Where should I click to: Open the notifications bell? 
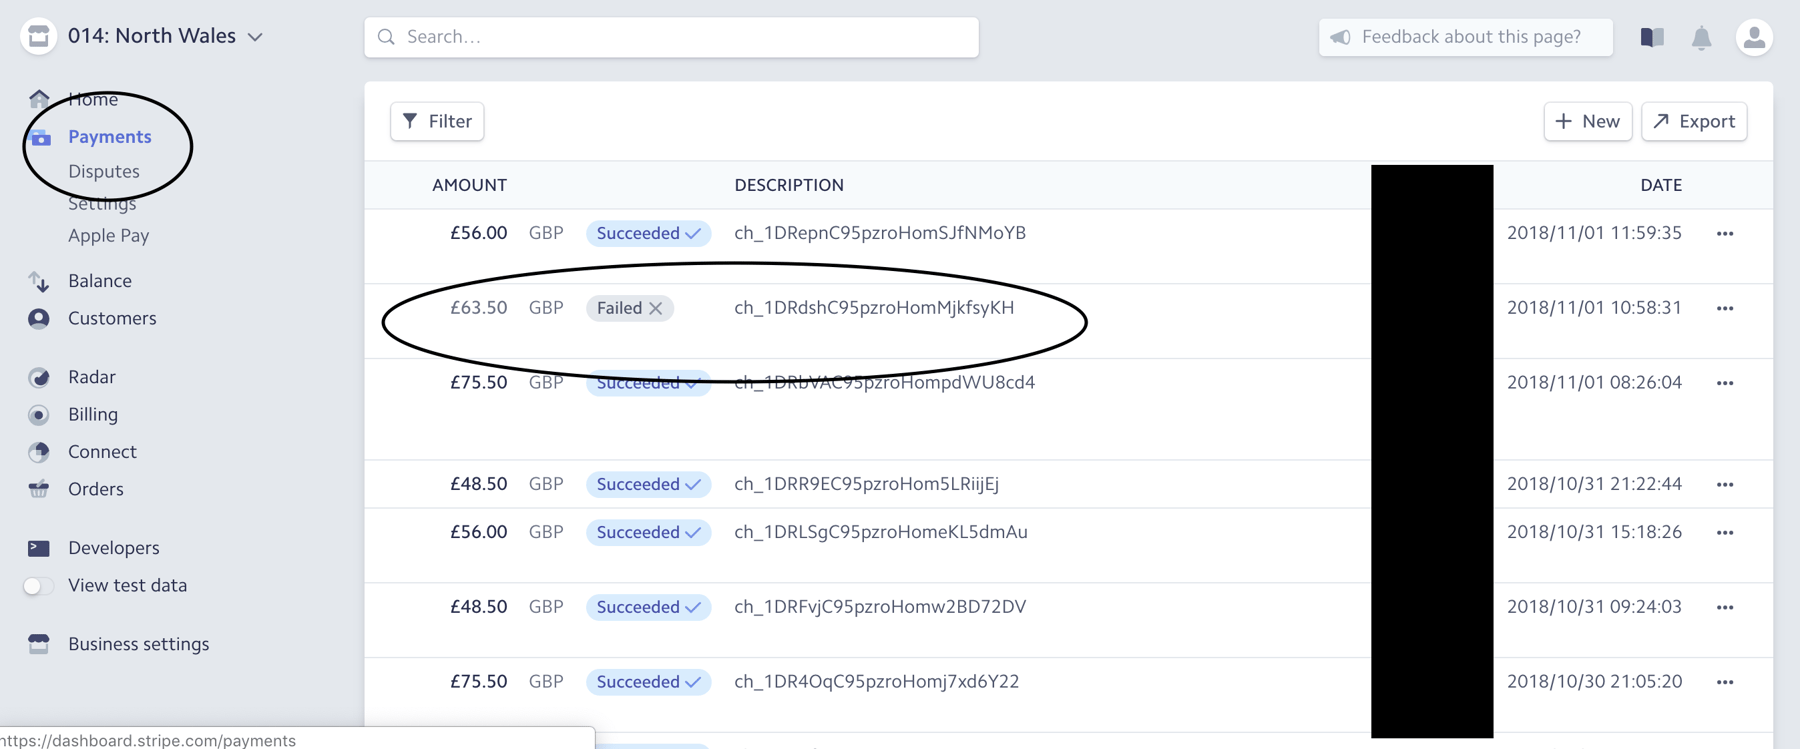[1701, 38]
